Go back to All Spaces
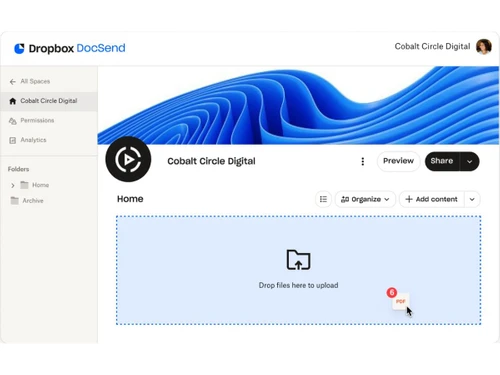Image resolution: width=500 pixels, height=375 pixels. tap(35, 81)
